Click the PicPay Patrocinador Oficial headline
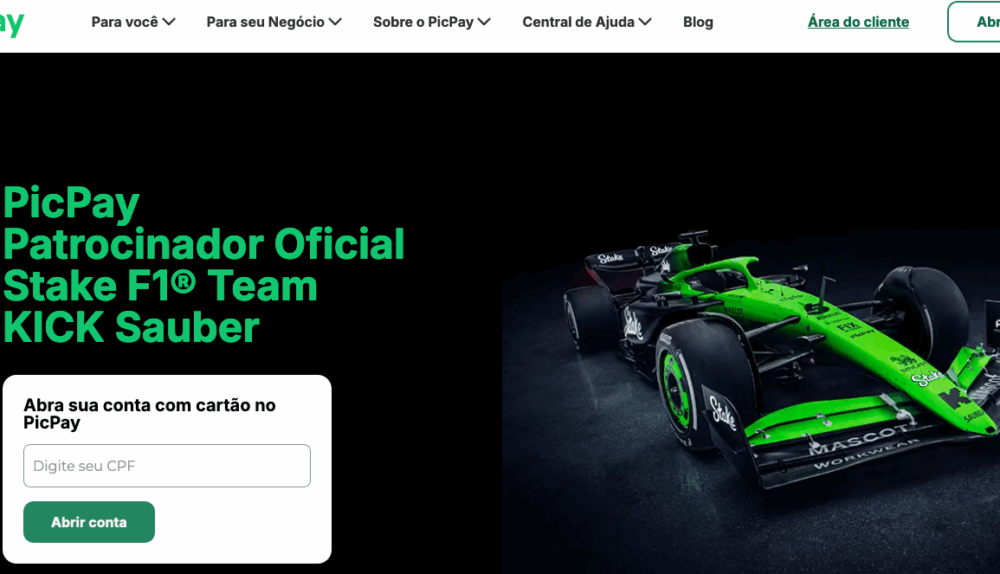Image resolution: width=1000 pixels, height=574 pixels. [204, 265]
